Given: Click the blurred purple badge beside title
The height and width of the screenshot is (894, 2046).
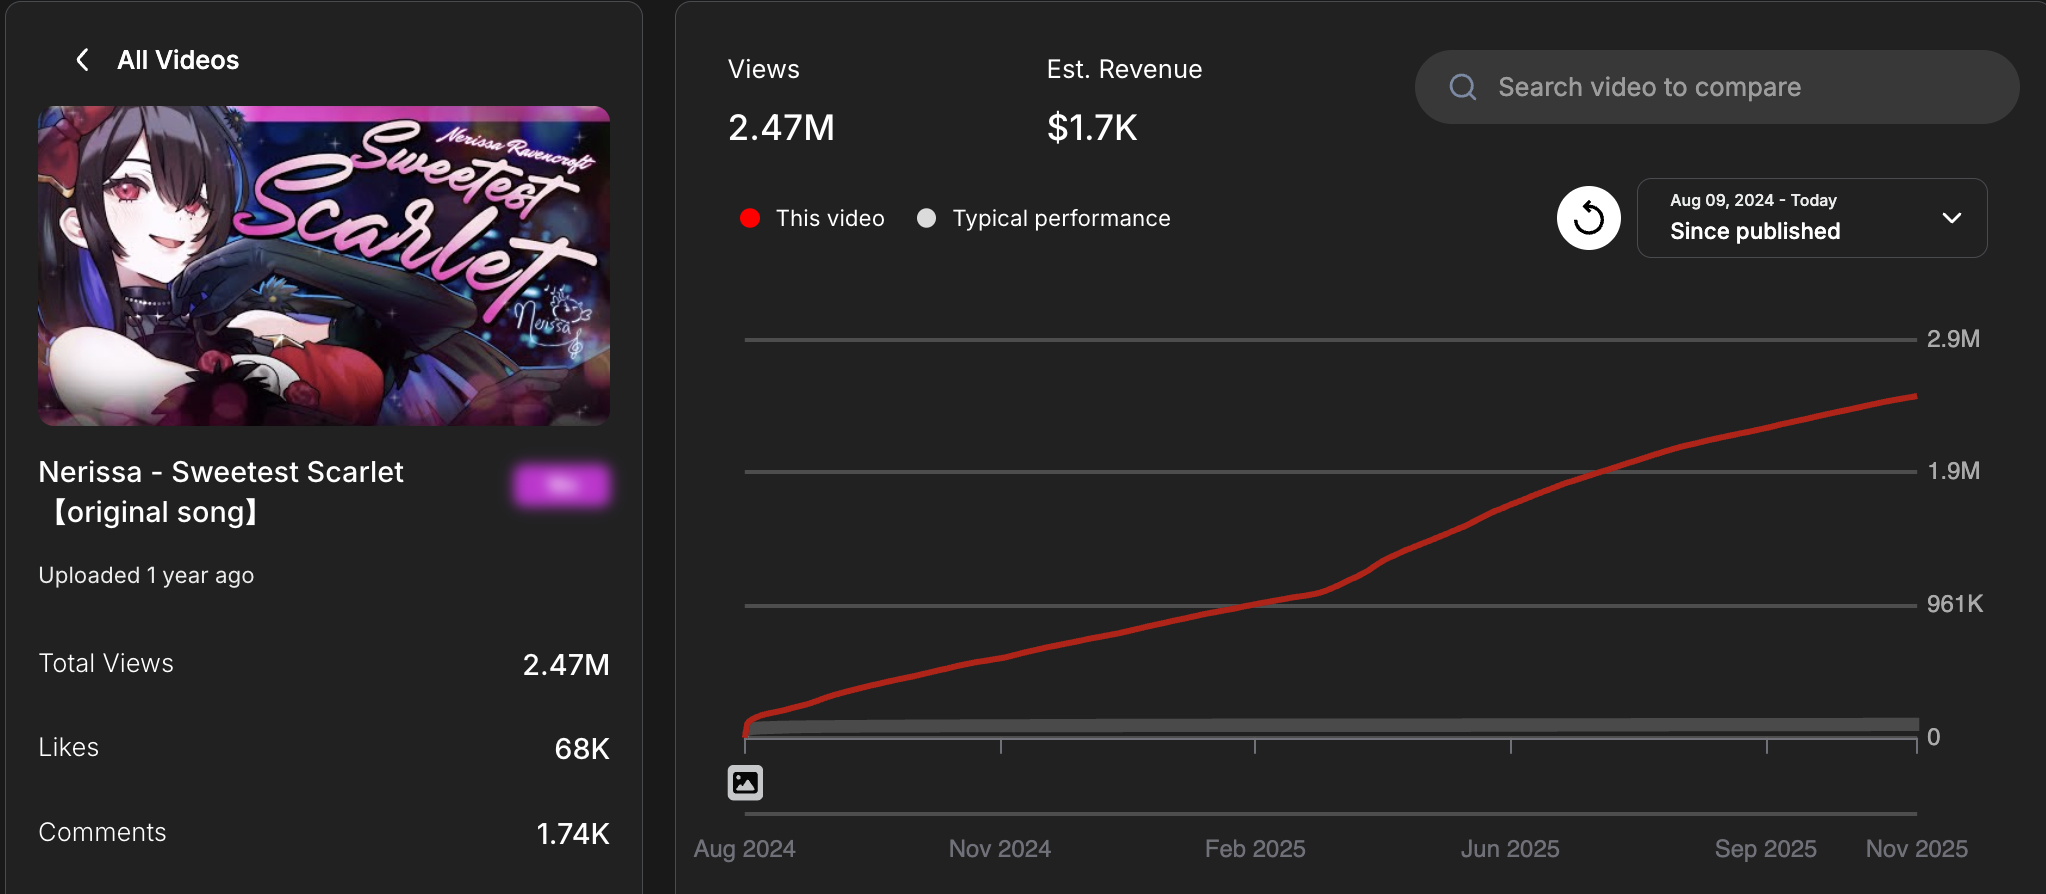Looking at the screenshot, I should point(561,486).
